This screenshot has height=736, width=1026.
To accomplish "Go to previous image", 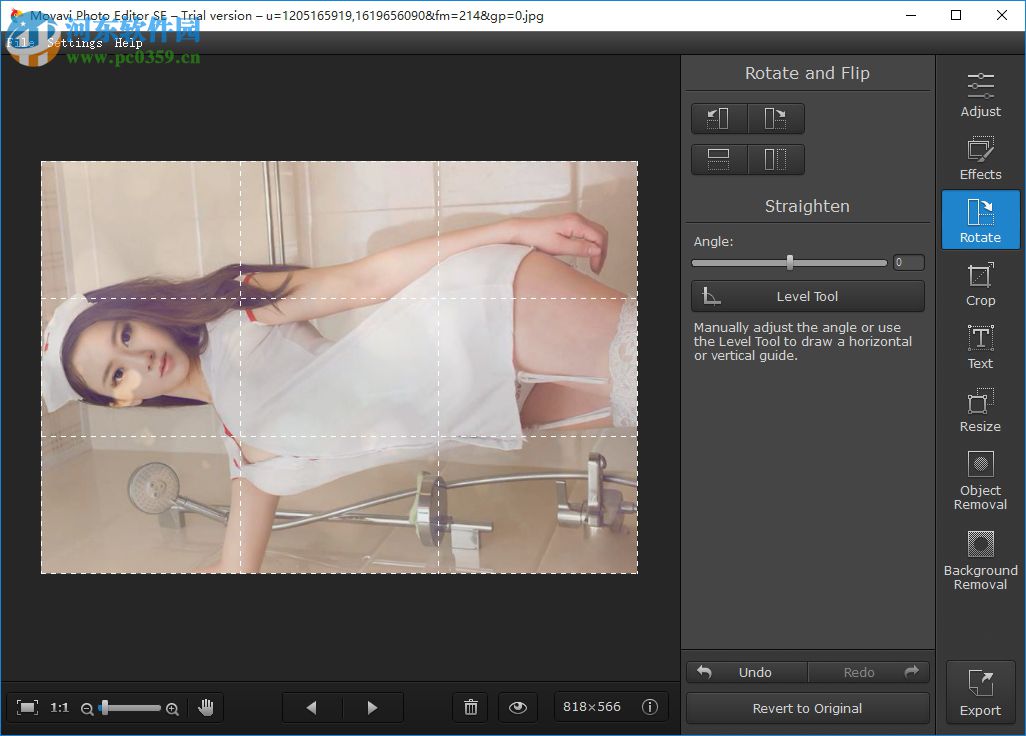I will click(311, 707).
